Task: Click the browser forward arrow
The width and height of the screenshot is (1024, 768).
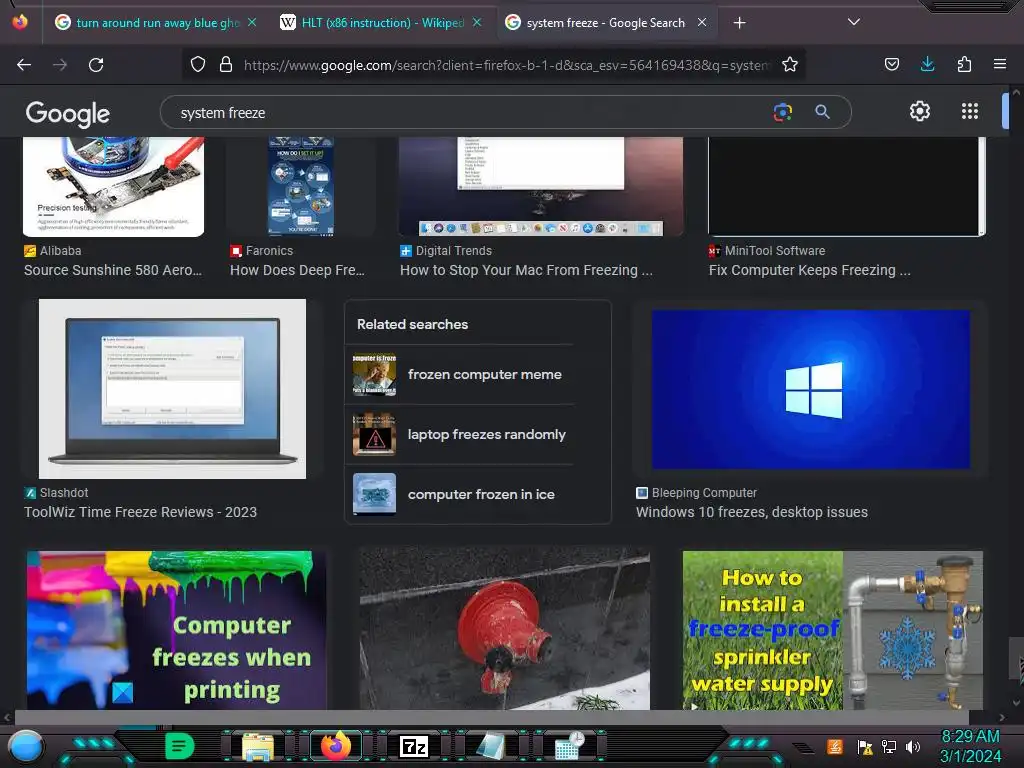Action: click(x=60, y=65)
